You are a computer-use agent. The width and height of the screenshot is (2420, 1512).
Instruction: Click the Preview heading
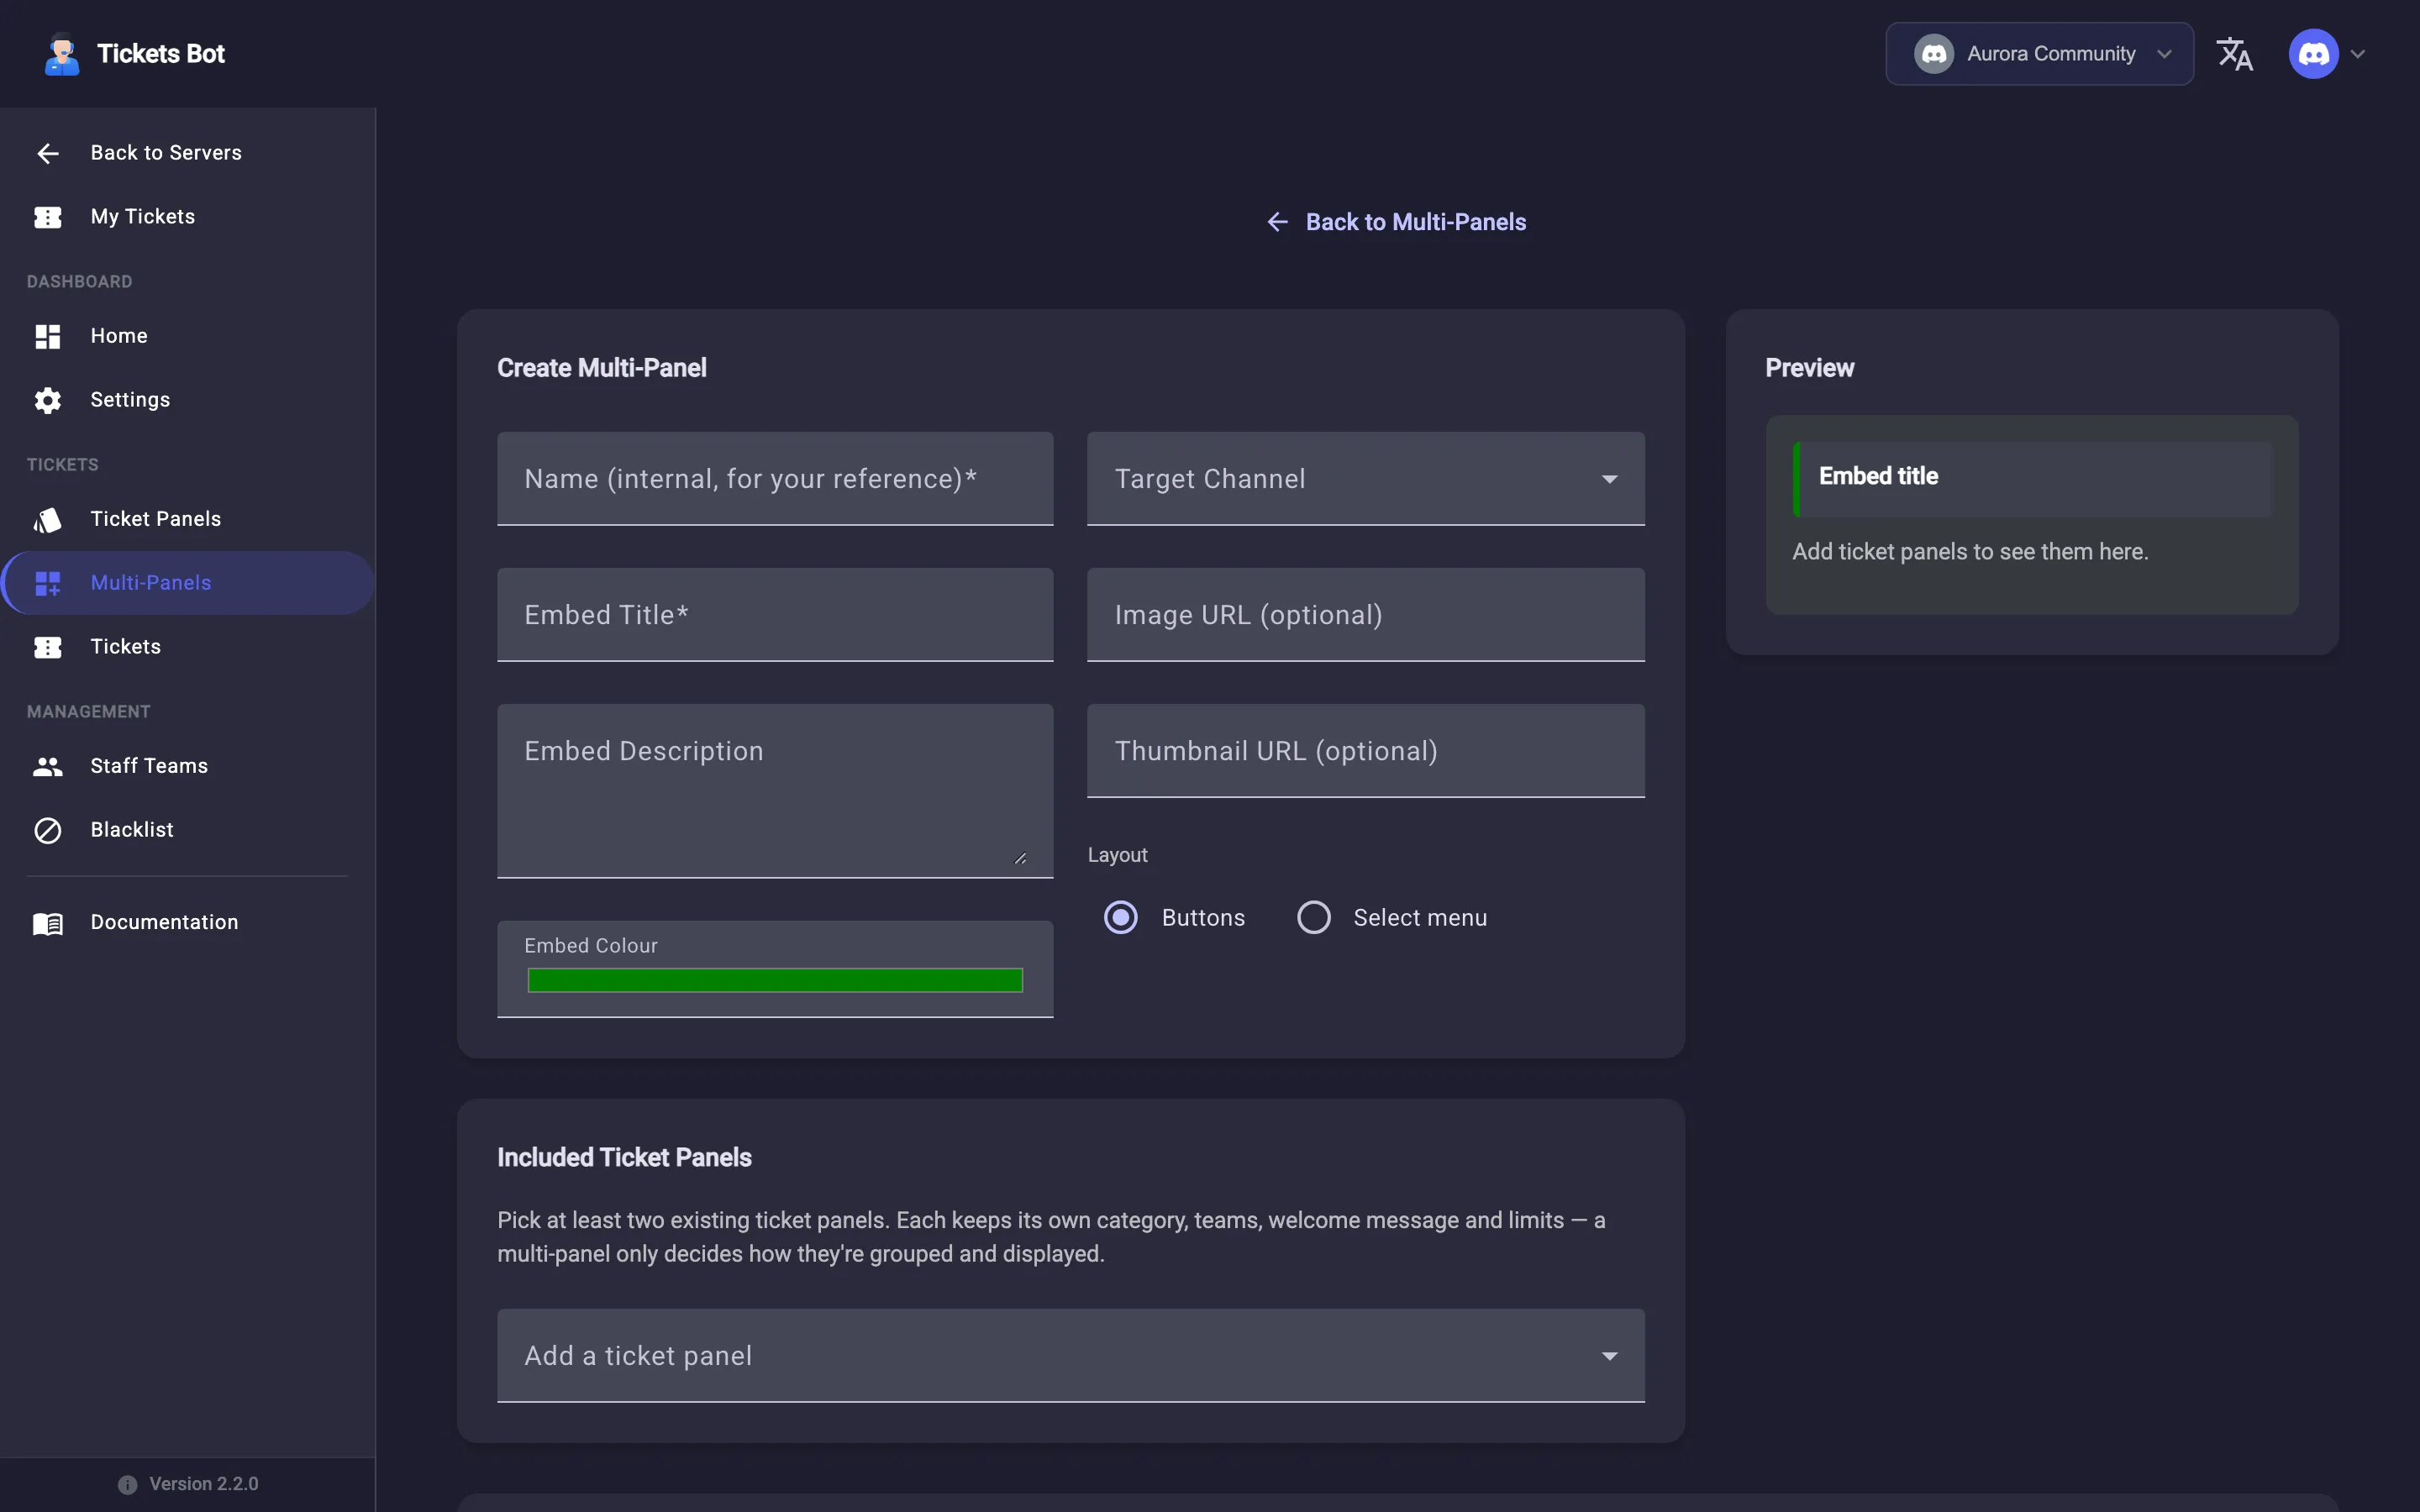(x=1809, y=368)
